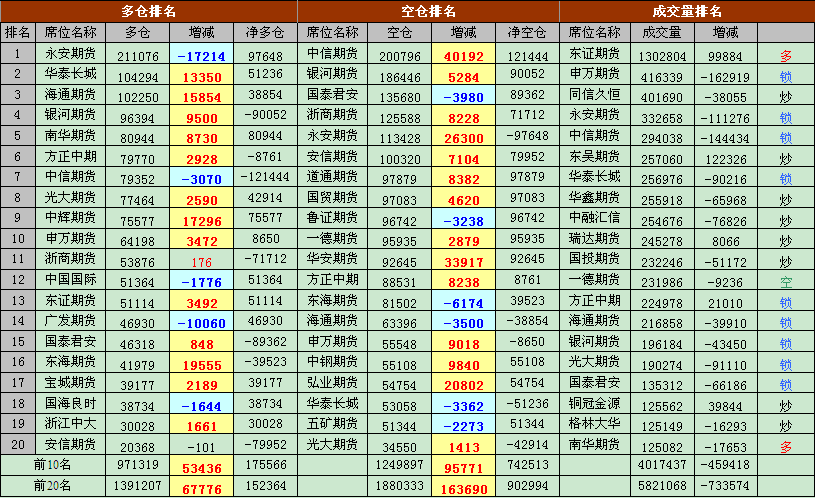Click net long value -90052
This screenshot has height=498, width=815.
coord(265,115)
